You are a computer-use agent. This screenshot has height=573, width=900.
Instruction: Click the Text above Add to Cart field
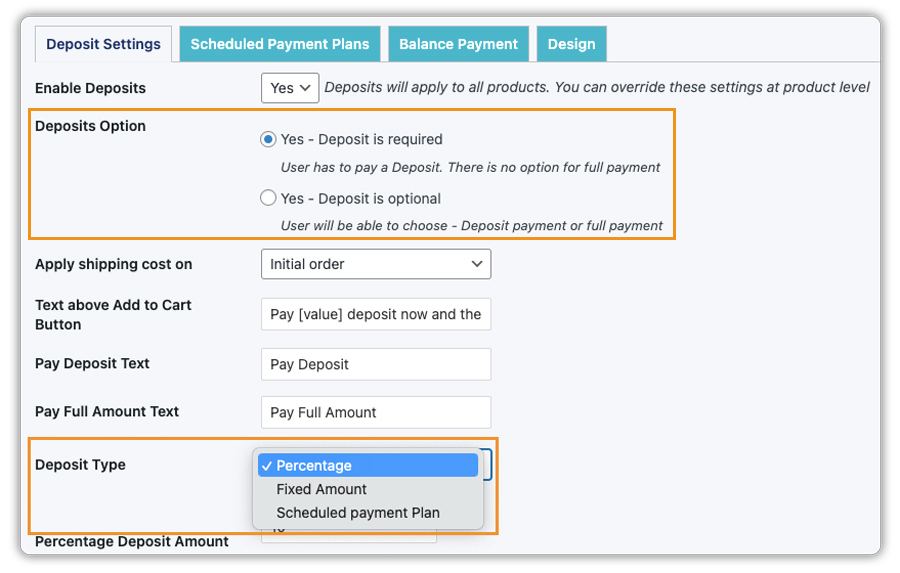375,314
